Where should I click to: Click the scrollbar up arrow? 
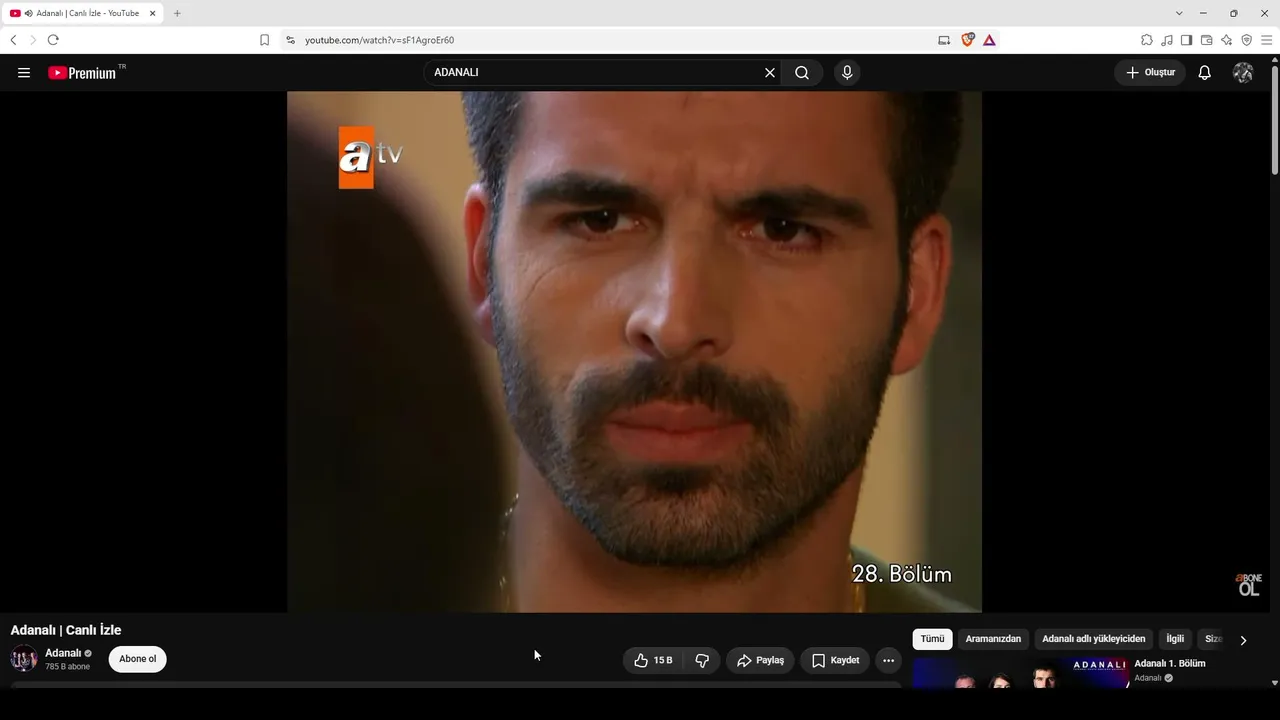pyautogui.click(x=1274, y=60)
